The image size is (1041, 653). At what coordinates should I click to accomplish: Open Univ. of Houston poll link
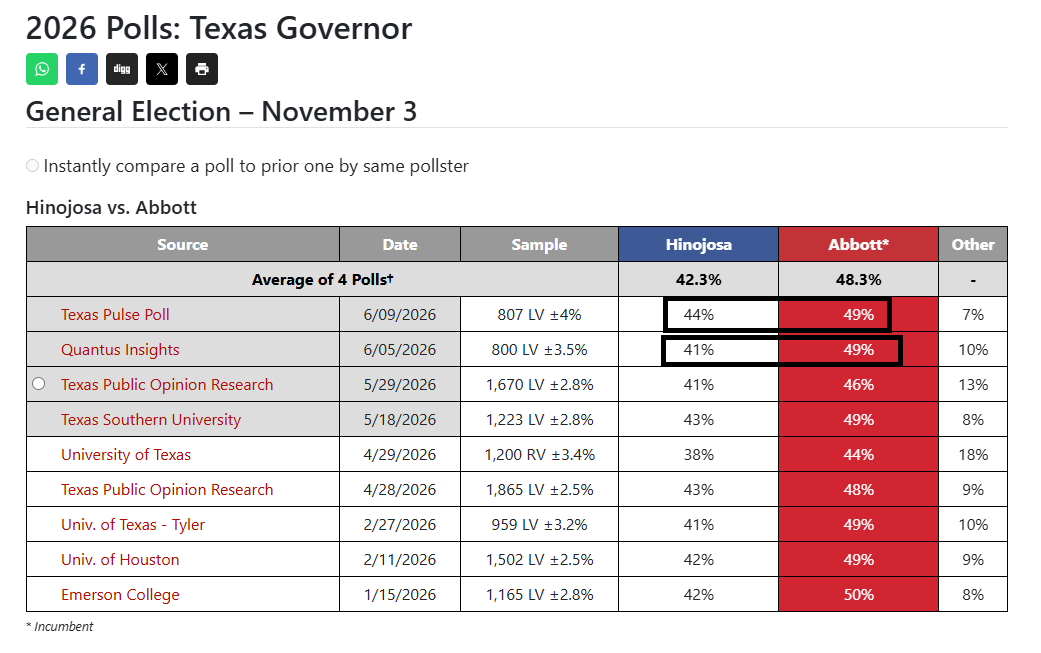pyautogui.click(x=120, y=559)
